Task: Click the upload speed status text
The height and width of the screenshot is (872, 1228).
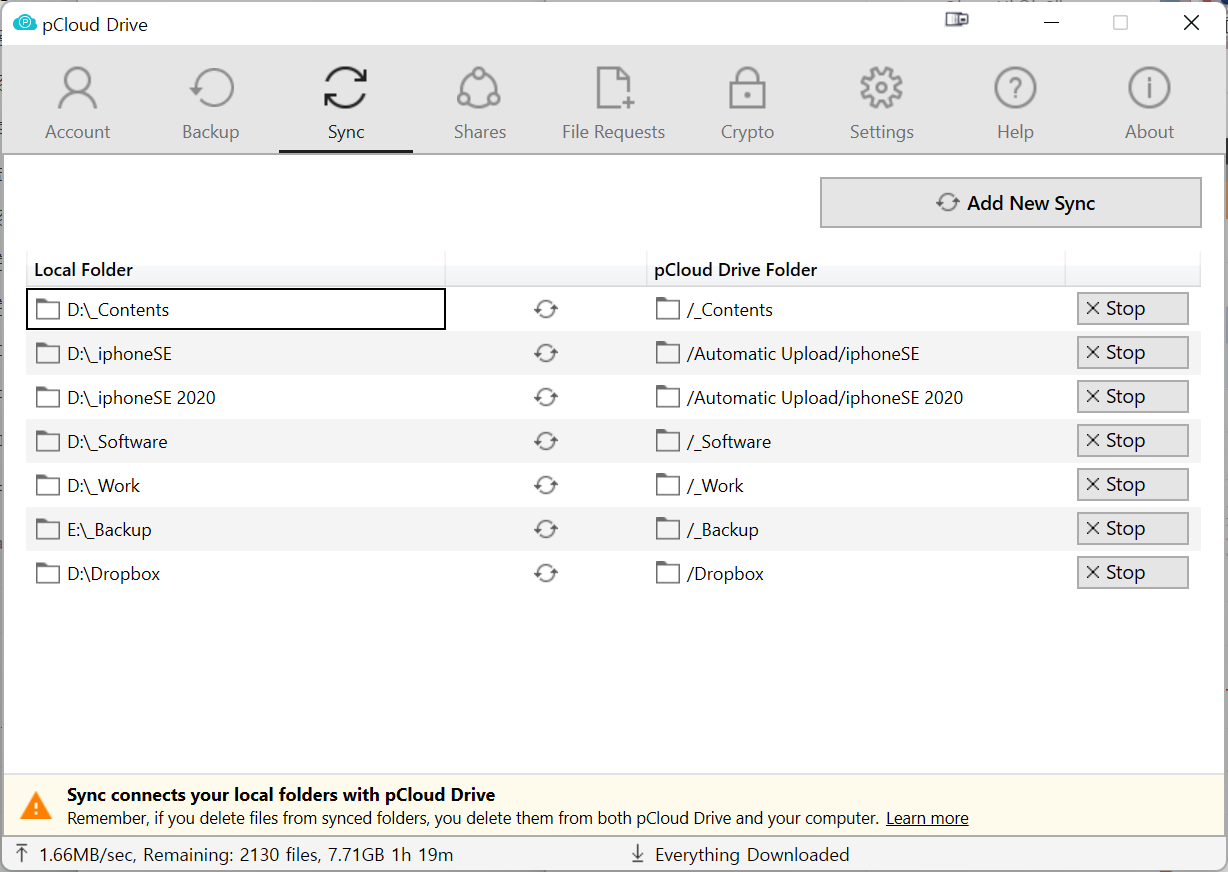Action: (246, 855)
